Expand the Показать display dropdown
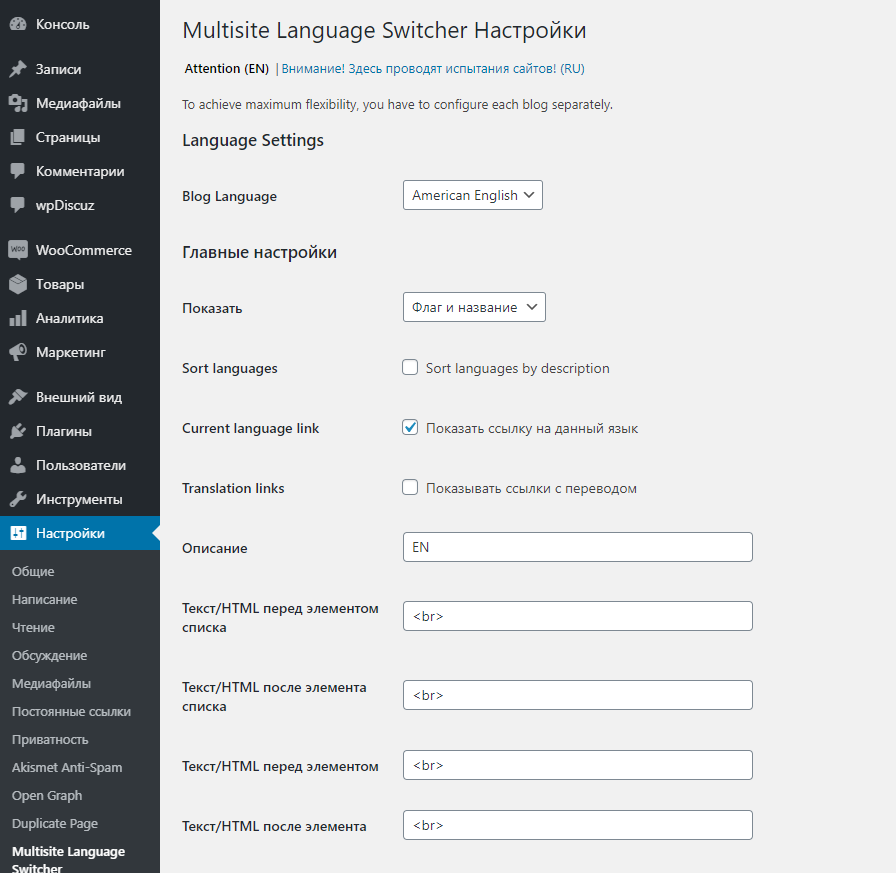This screenshot has height=873, width=896. pos(474,308)
